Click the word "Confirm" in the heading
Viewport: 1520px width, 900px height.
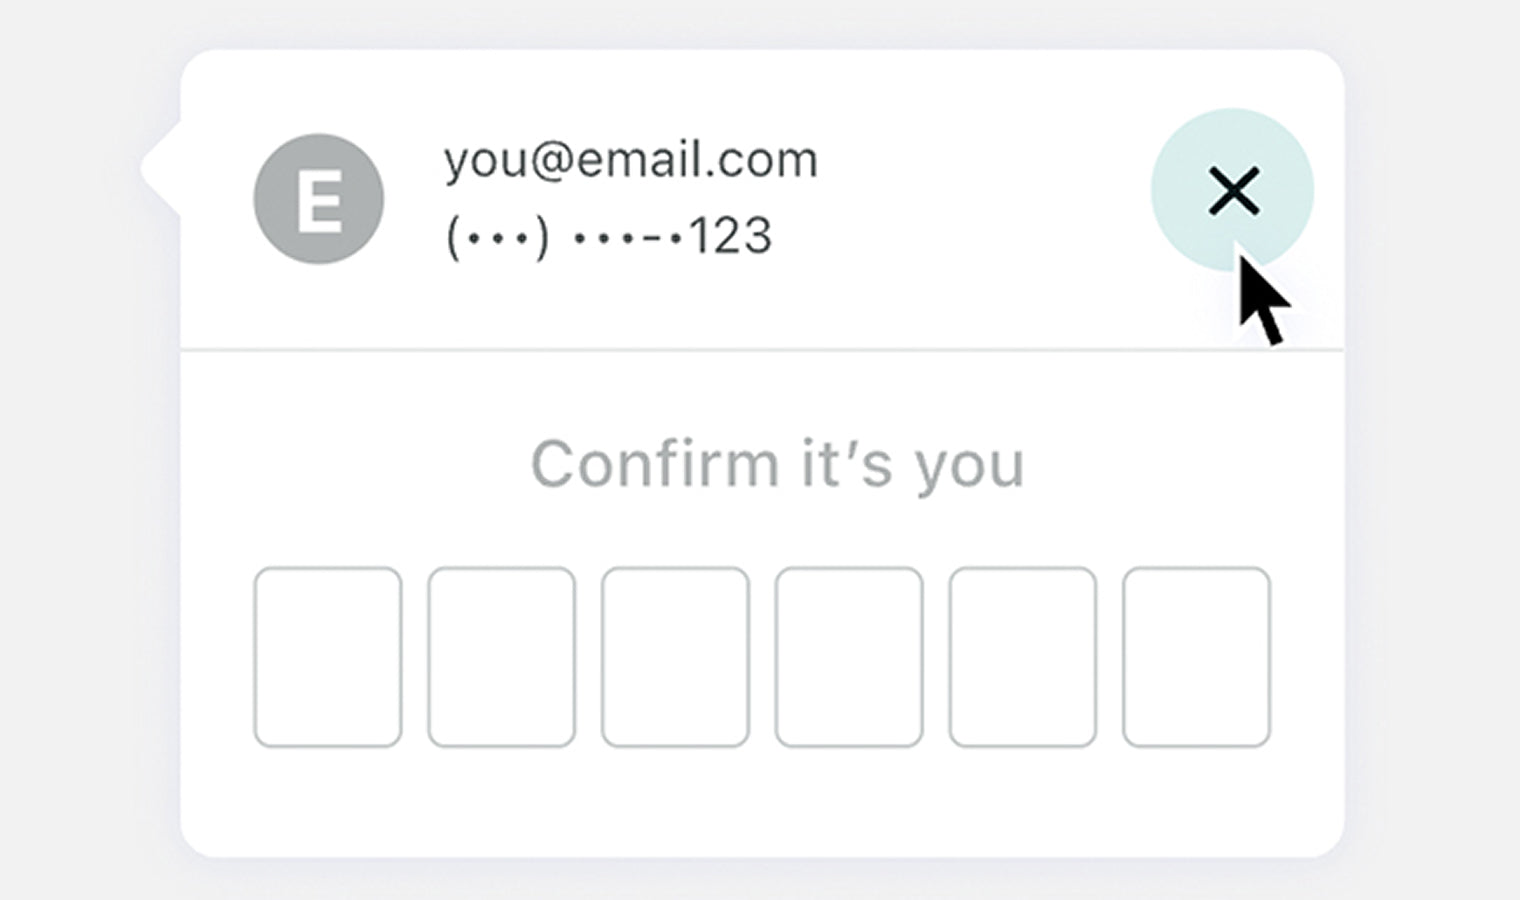(654, 464)
